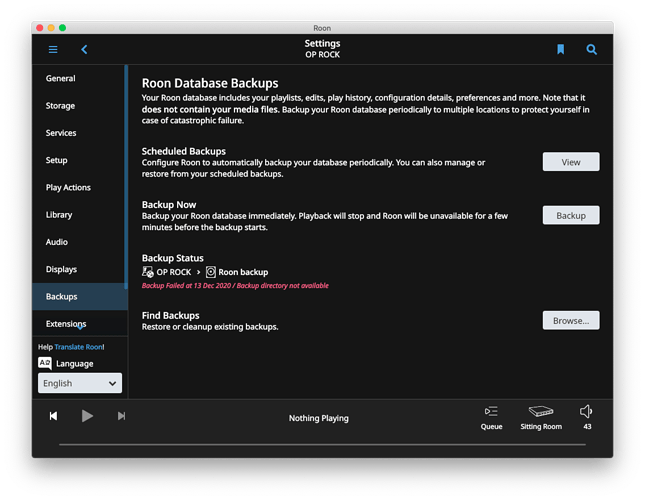Click the Find Backups heading
The image size is (645, 500).
171,315
